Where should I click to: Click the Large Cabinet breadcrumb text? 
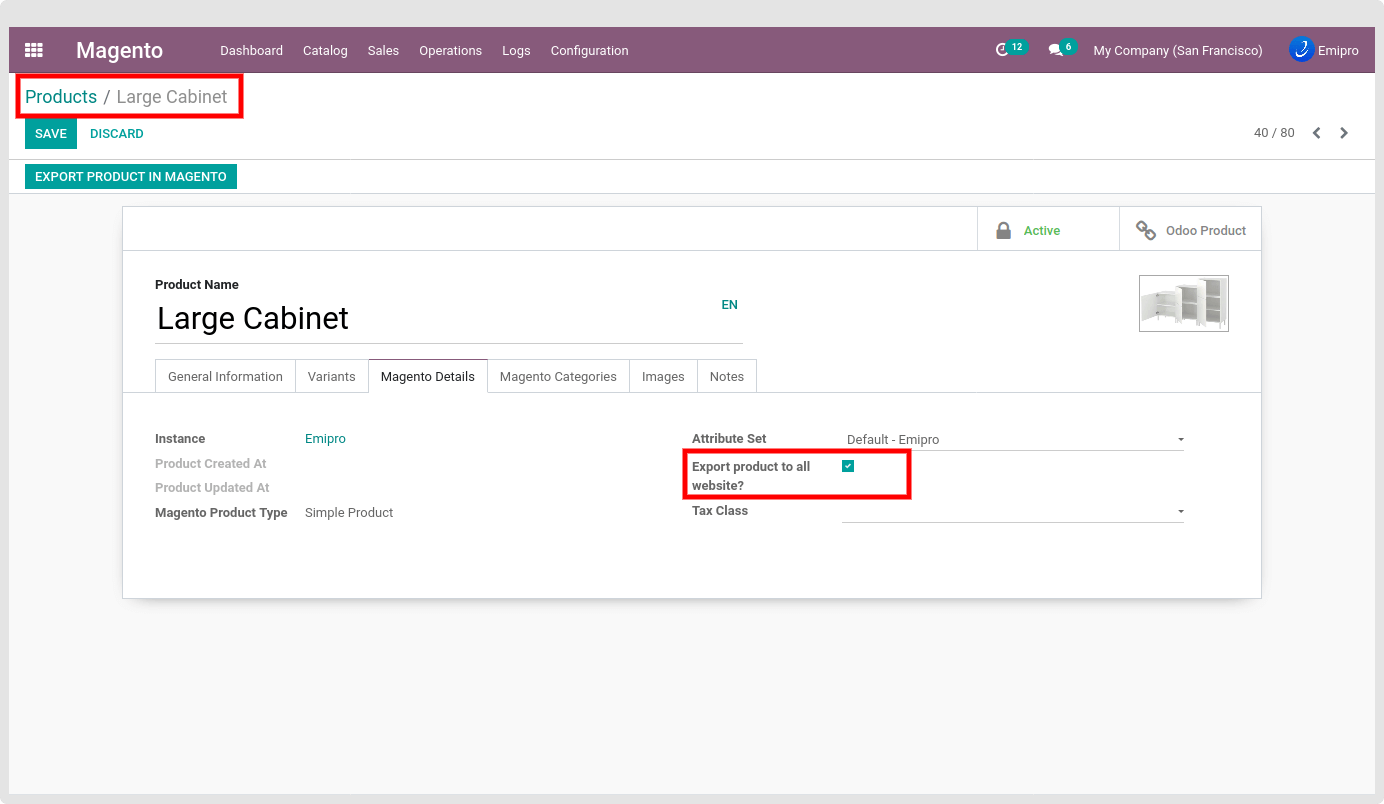tap(172, 97)
